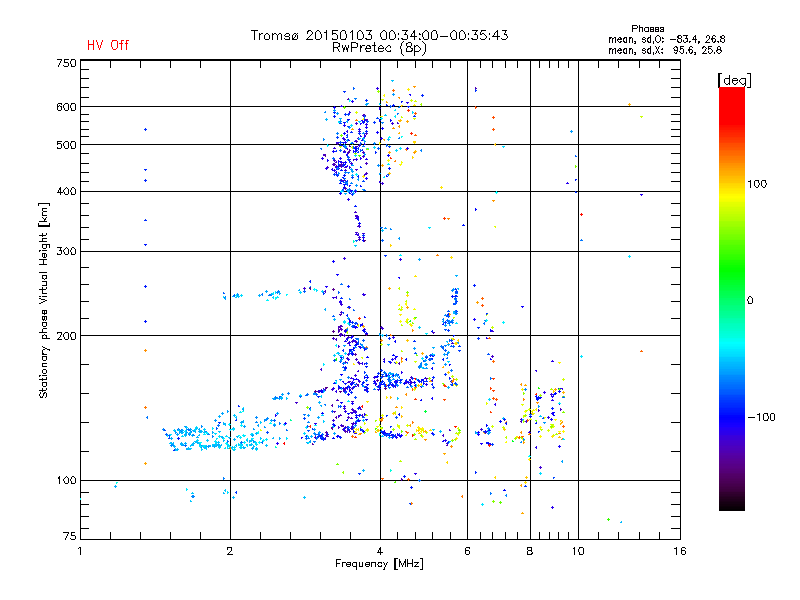Image resolution: width=800 pixels, height=600 pixels.
Task: Click colorbar tick label "100"
Action: 757,184
